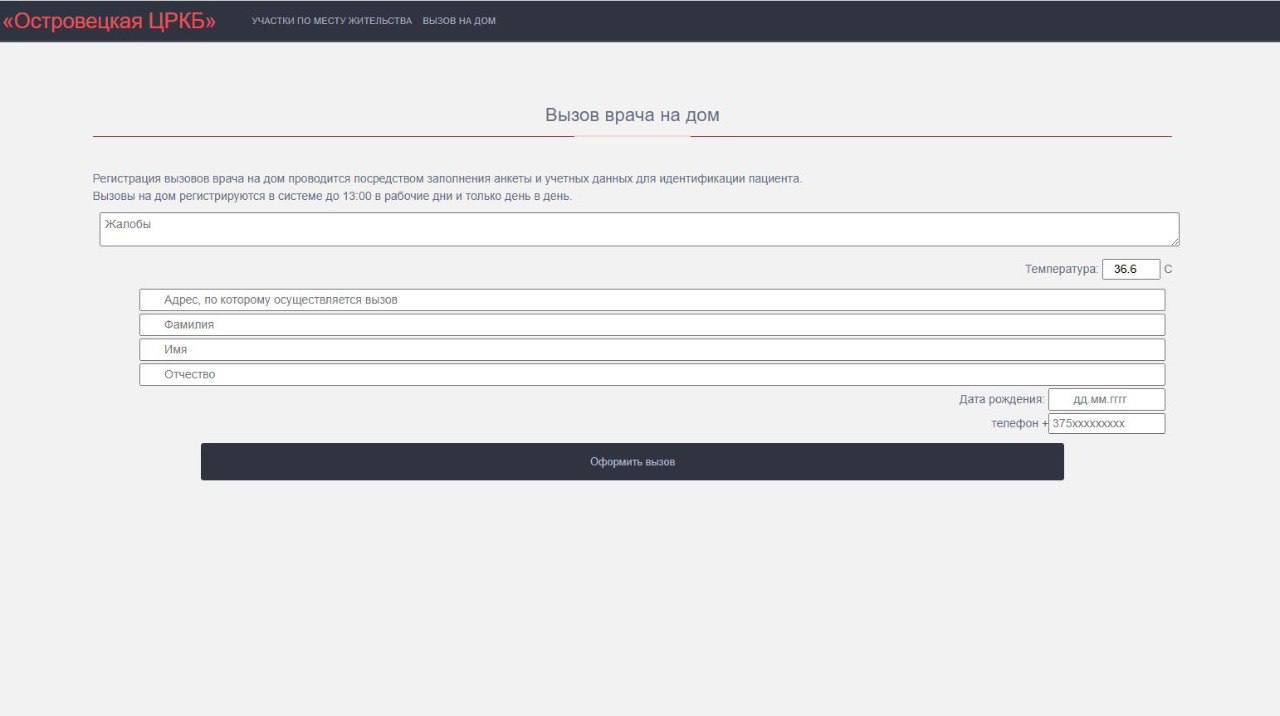Viewport: 1280px width, 716px height.
Task: Click into the Отчество input field
Action: (651, 375)
